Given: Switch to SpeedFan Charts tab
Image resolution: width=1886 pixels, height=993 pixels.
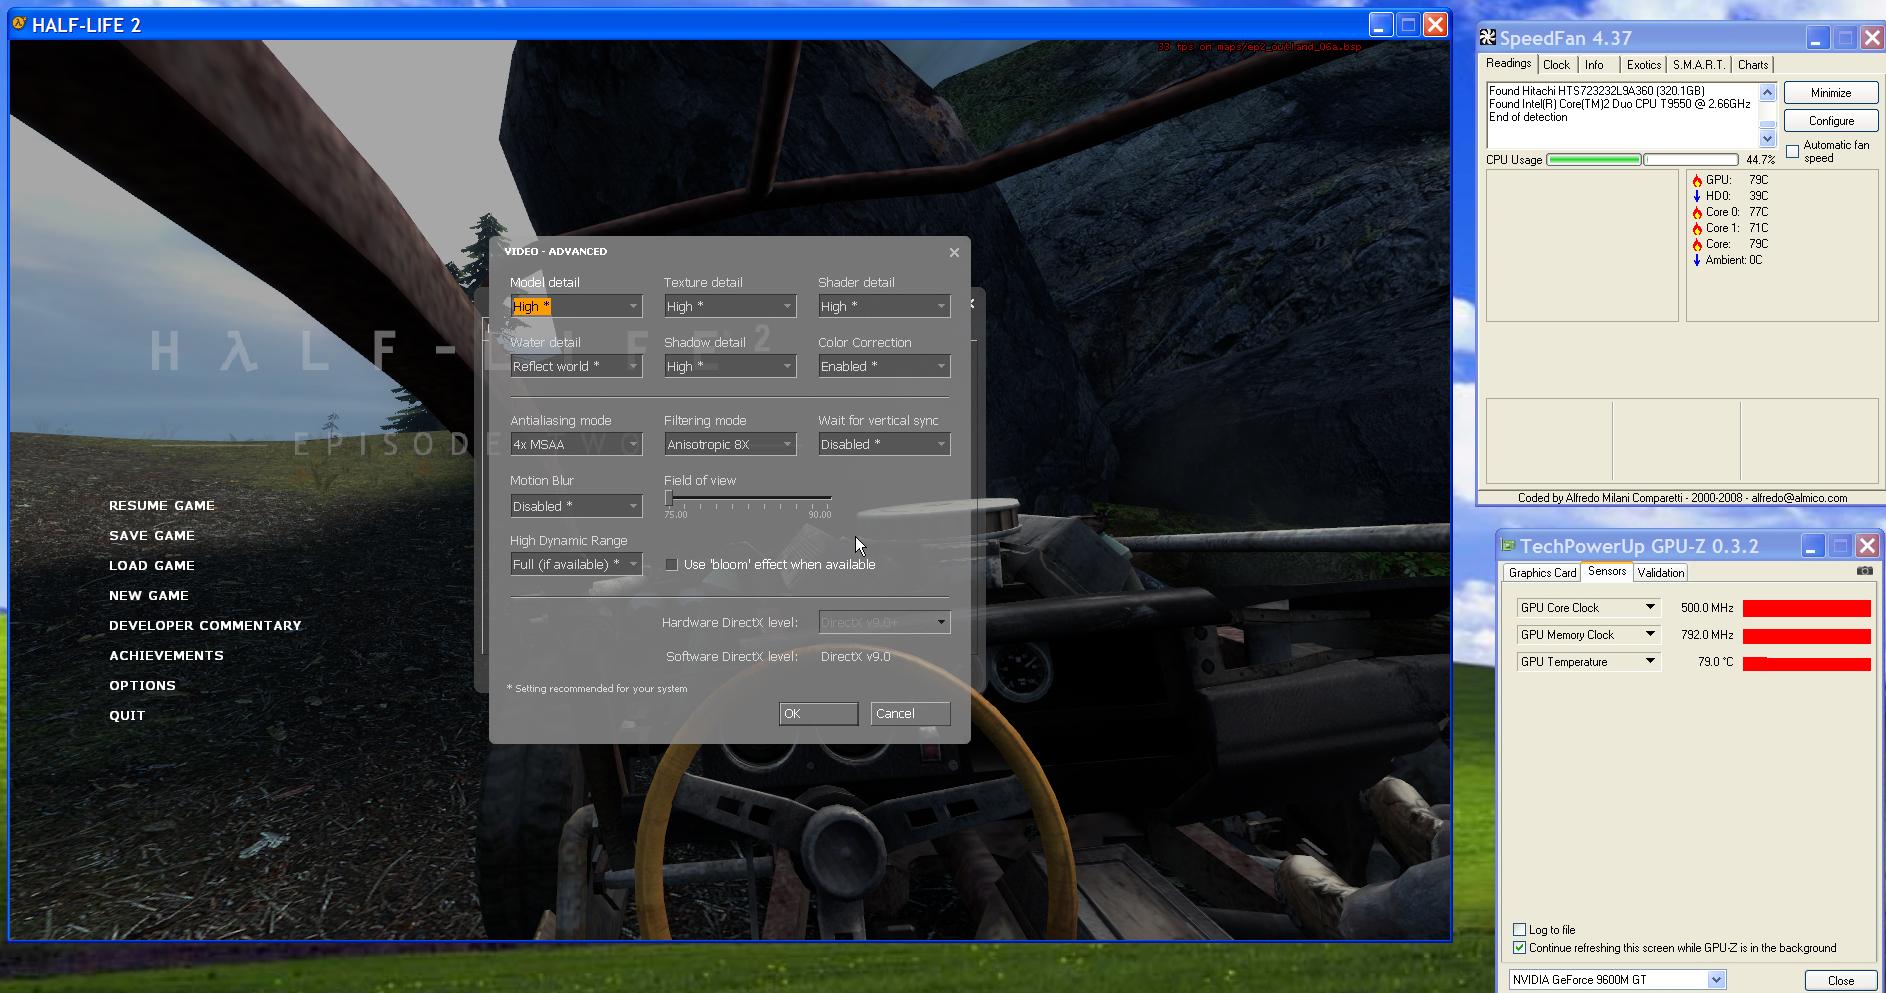Looking at the screenshot, I should pyautogui.click(x=1752, y=65).
